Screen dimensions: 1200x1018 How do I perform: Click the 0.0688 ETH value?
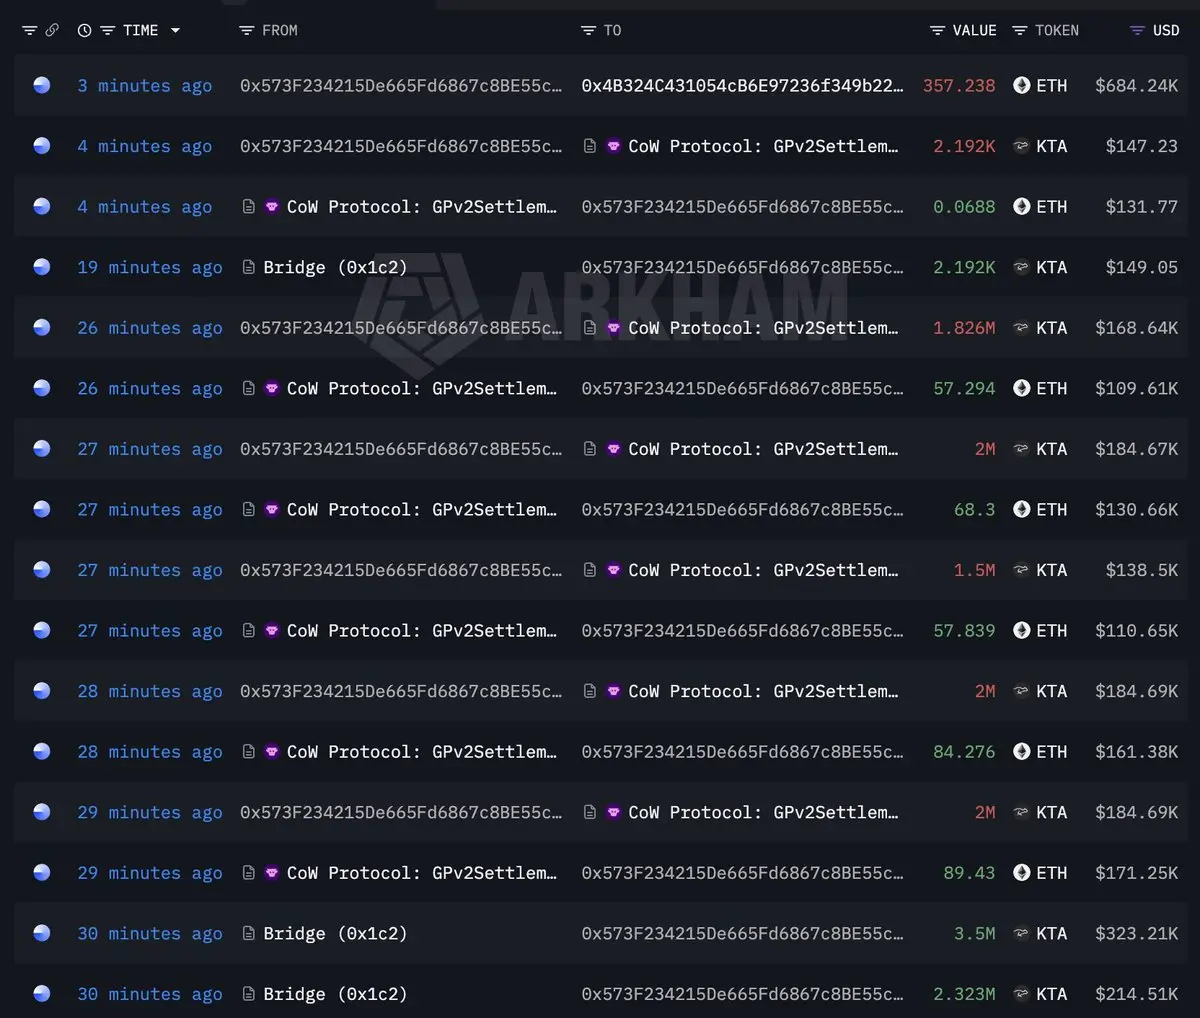(x=964, y=207)
